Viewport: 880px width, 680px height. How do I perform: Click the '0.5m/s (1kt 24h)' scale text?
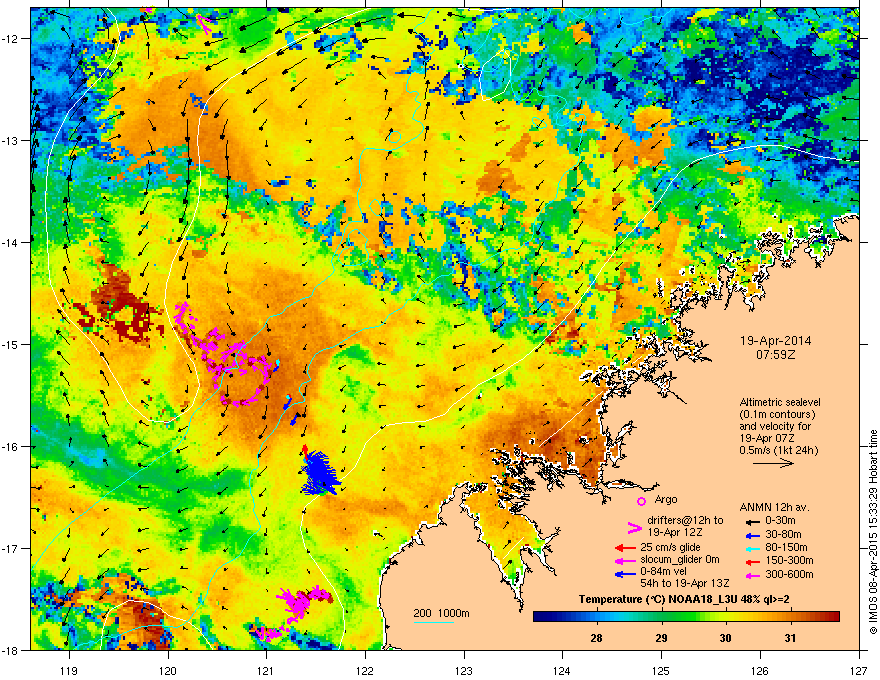tap(778, 451)
